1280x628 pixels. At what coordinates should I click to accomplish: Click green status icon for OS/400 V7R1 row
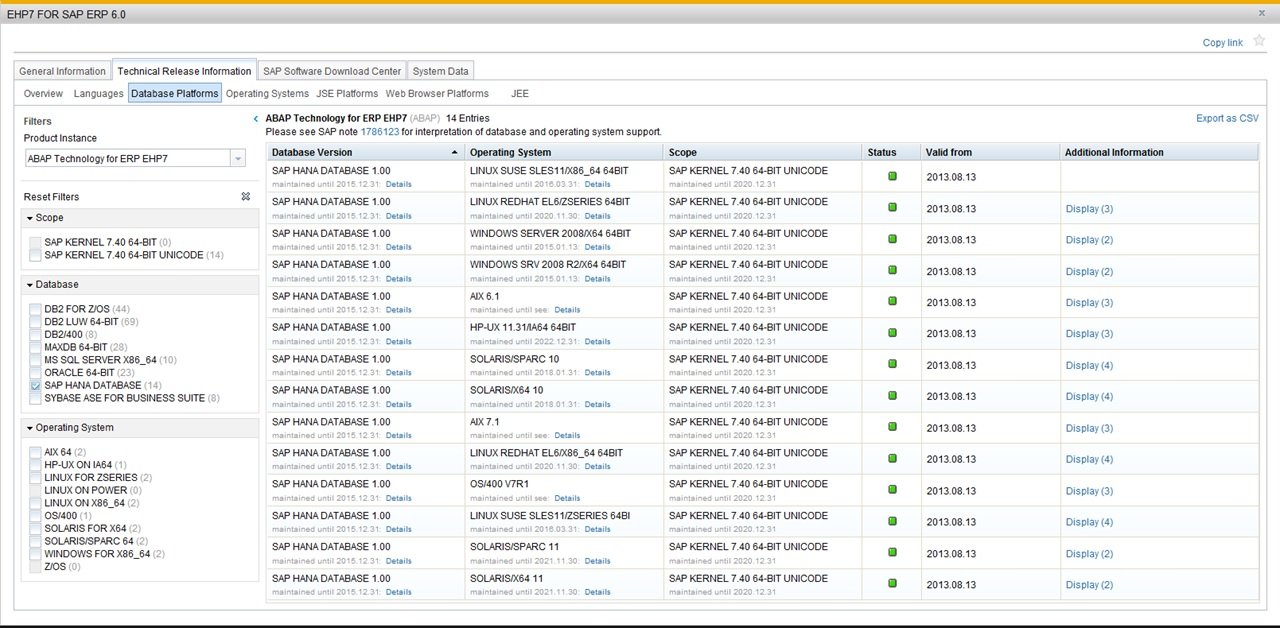(892, 490)
